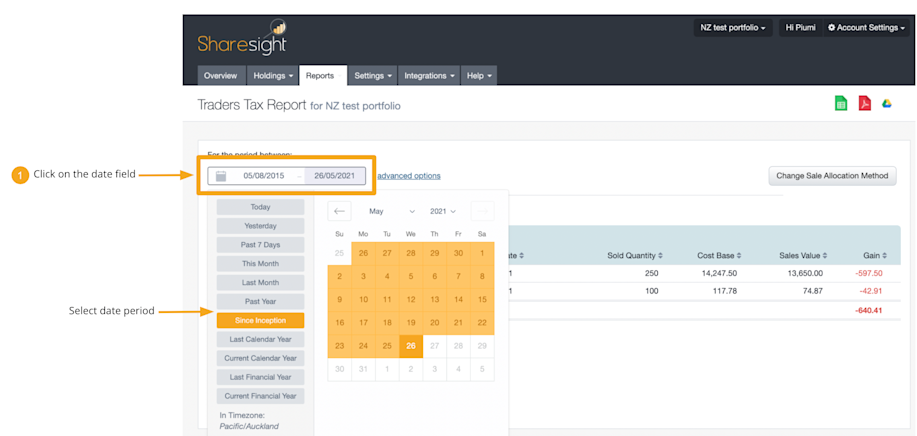Sort by Gain column
Image resolution: width=917 pixels, height=436 pixels.
(875, 255)
